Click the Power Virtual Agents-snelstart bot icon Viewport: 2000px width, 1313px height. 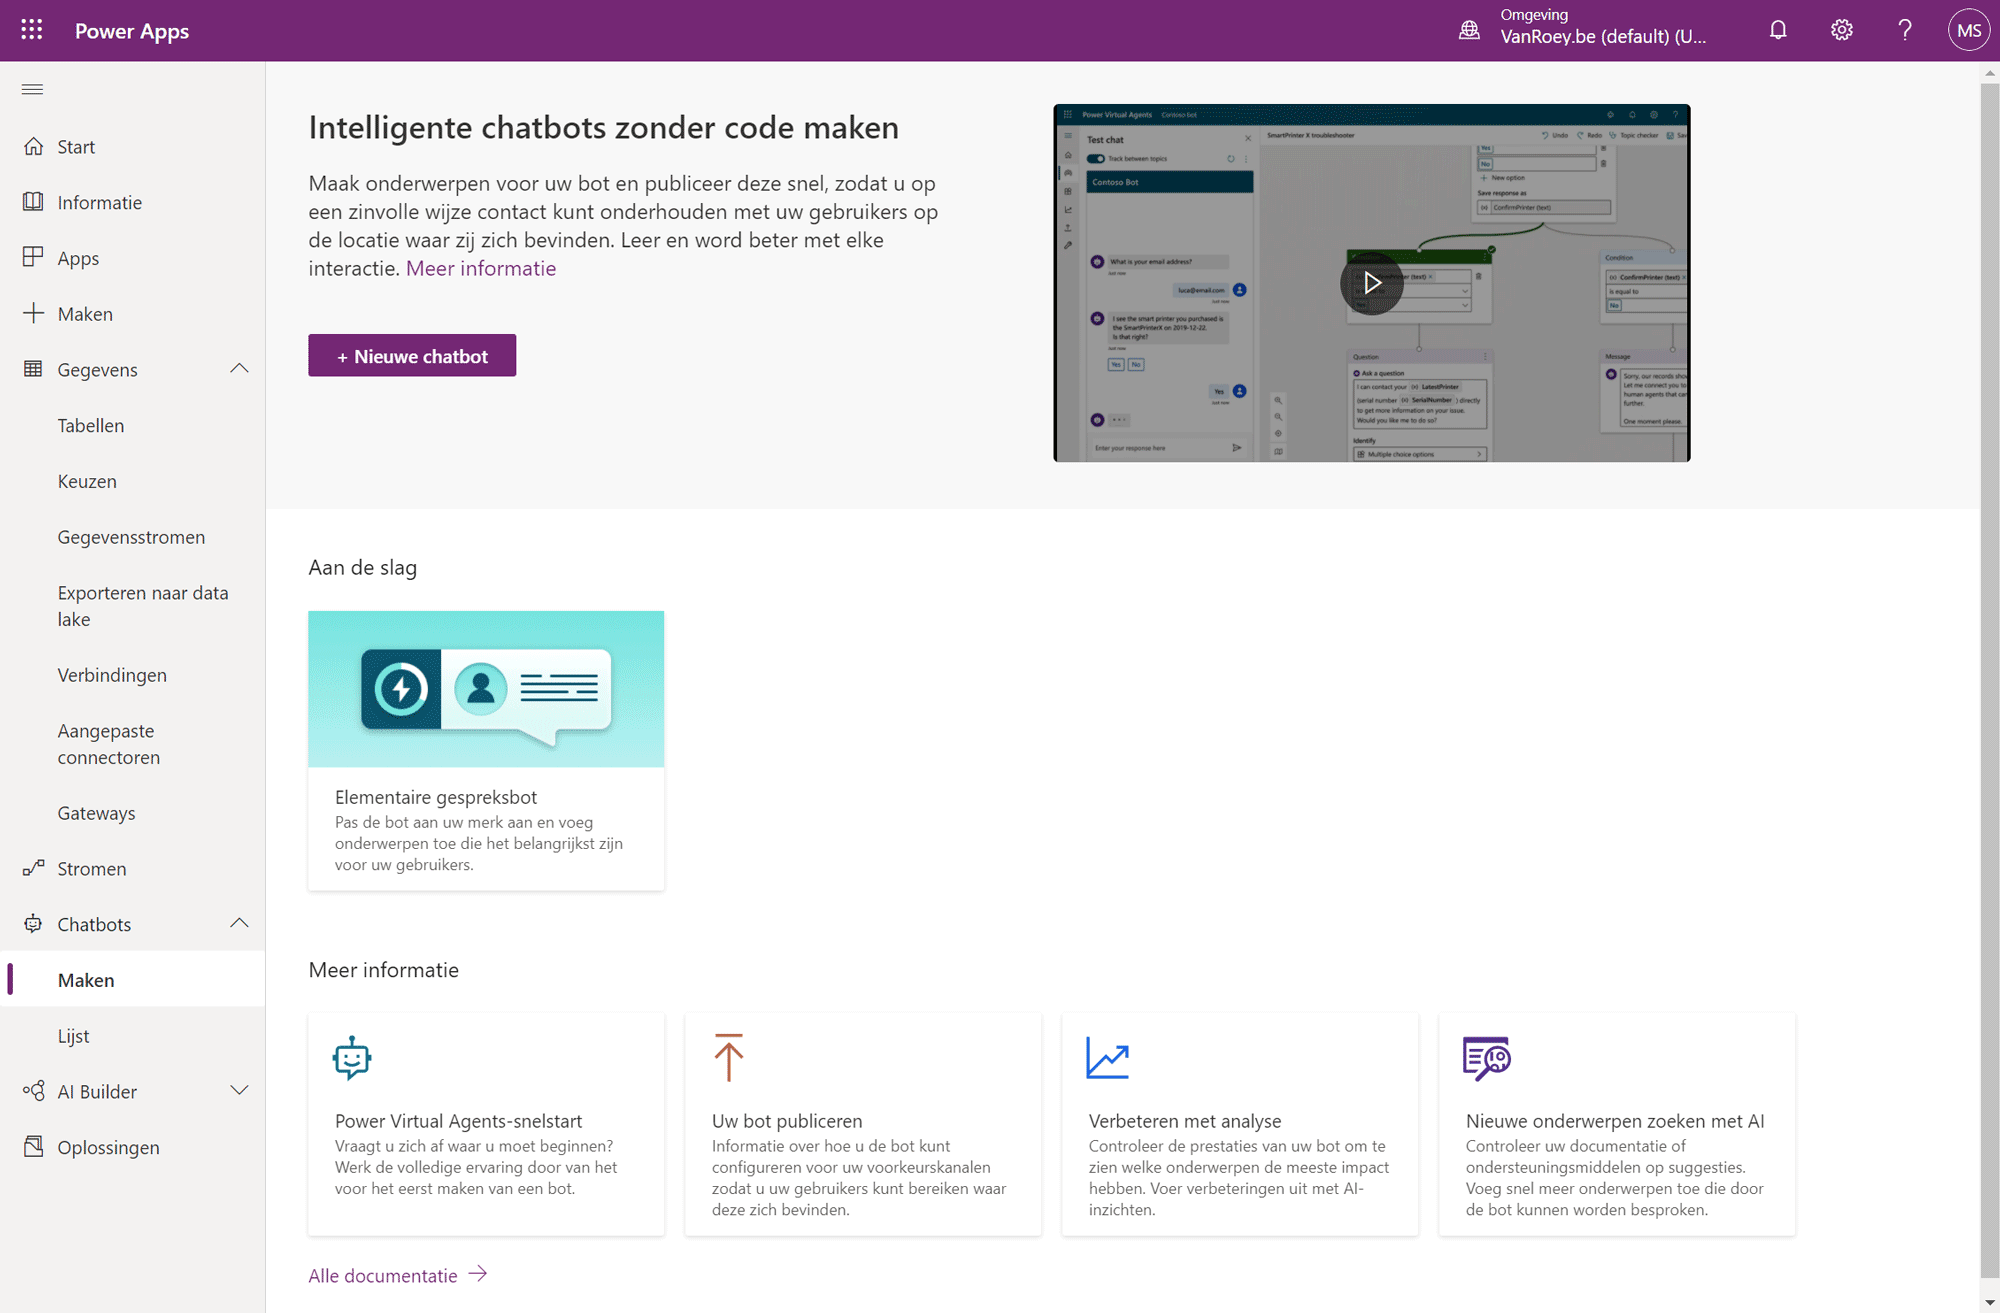(352, 1058)
